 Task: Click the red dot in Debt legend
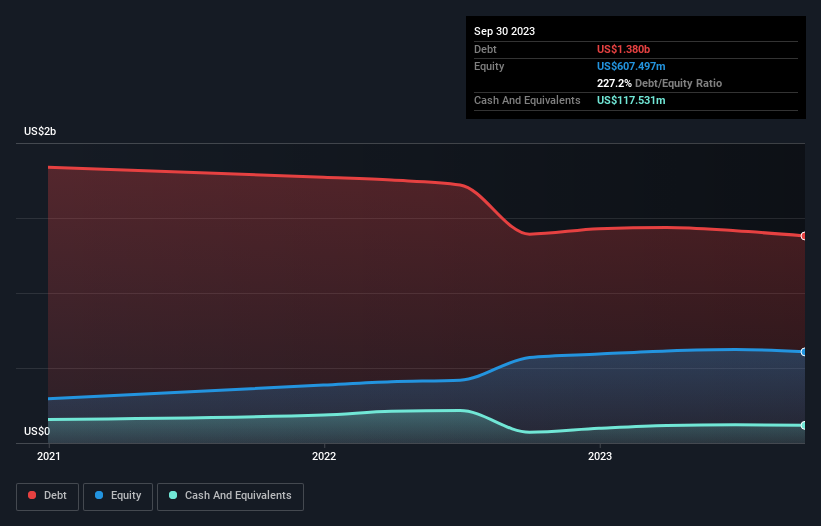tap(32, 495)
